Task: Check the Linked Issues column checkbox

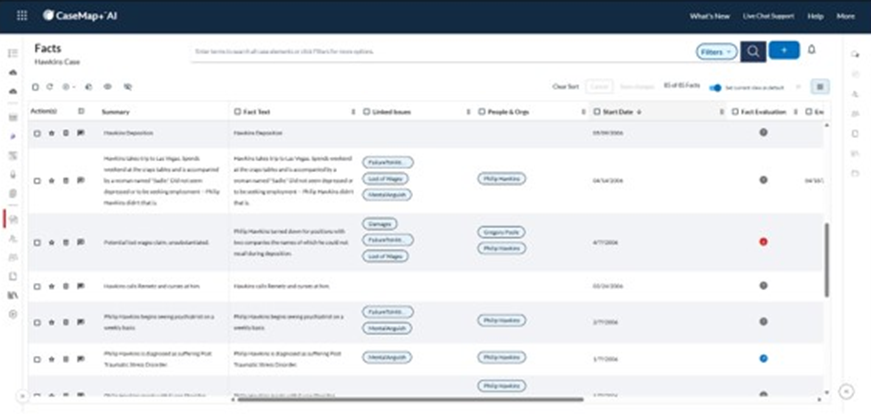Action: (x=367, y=112)
